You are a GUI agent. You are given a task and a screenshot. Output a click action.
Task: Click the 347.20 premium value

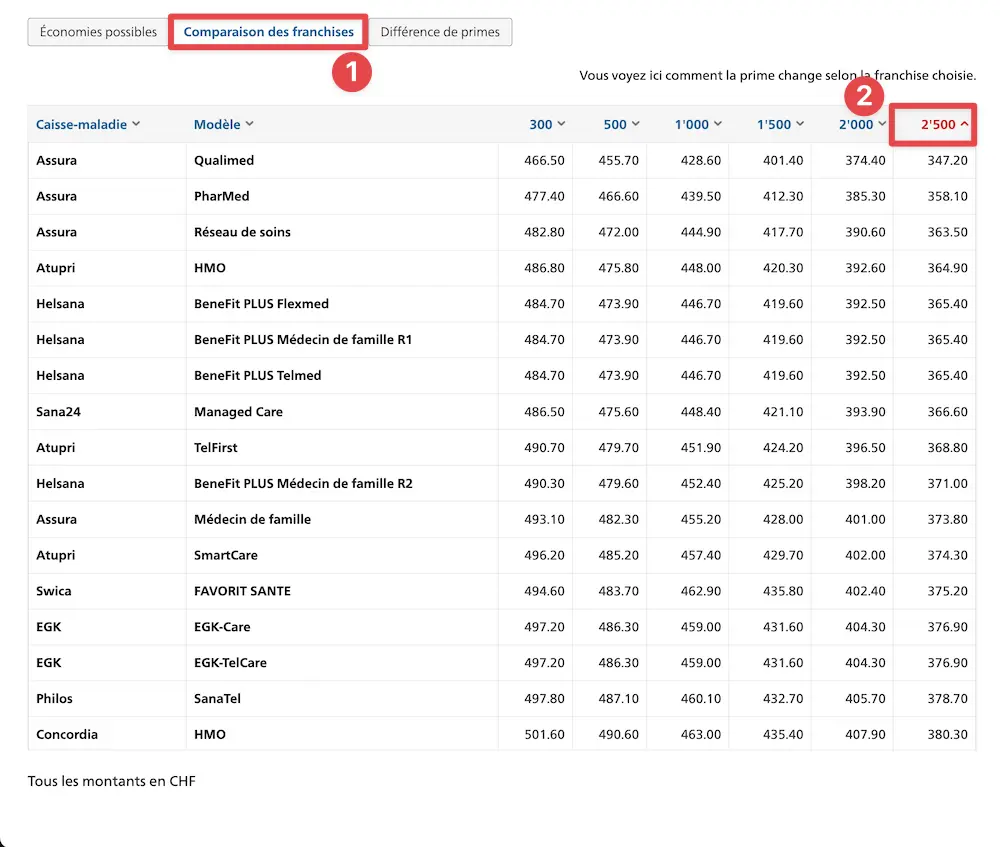948,161
